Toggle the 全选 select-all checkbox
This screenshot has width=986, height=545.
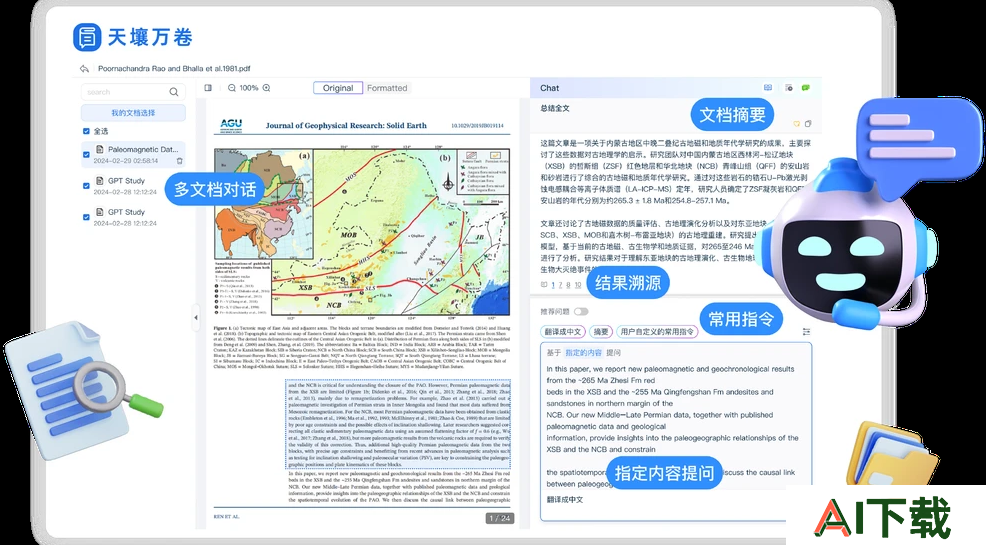(x=86, y=131)
